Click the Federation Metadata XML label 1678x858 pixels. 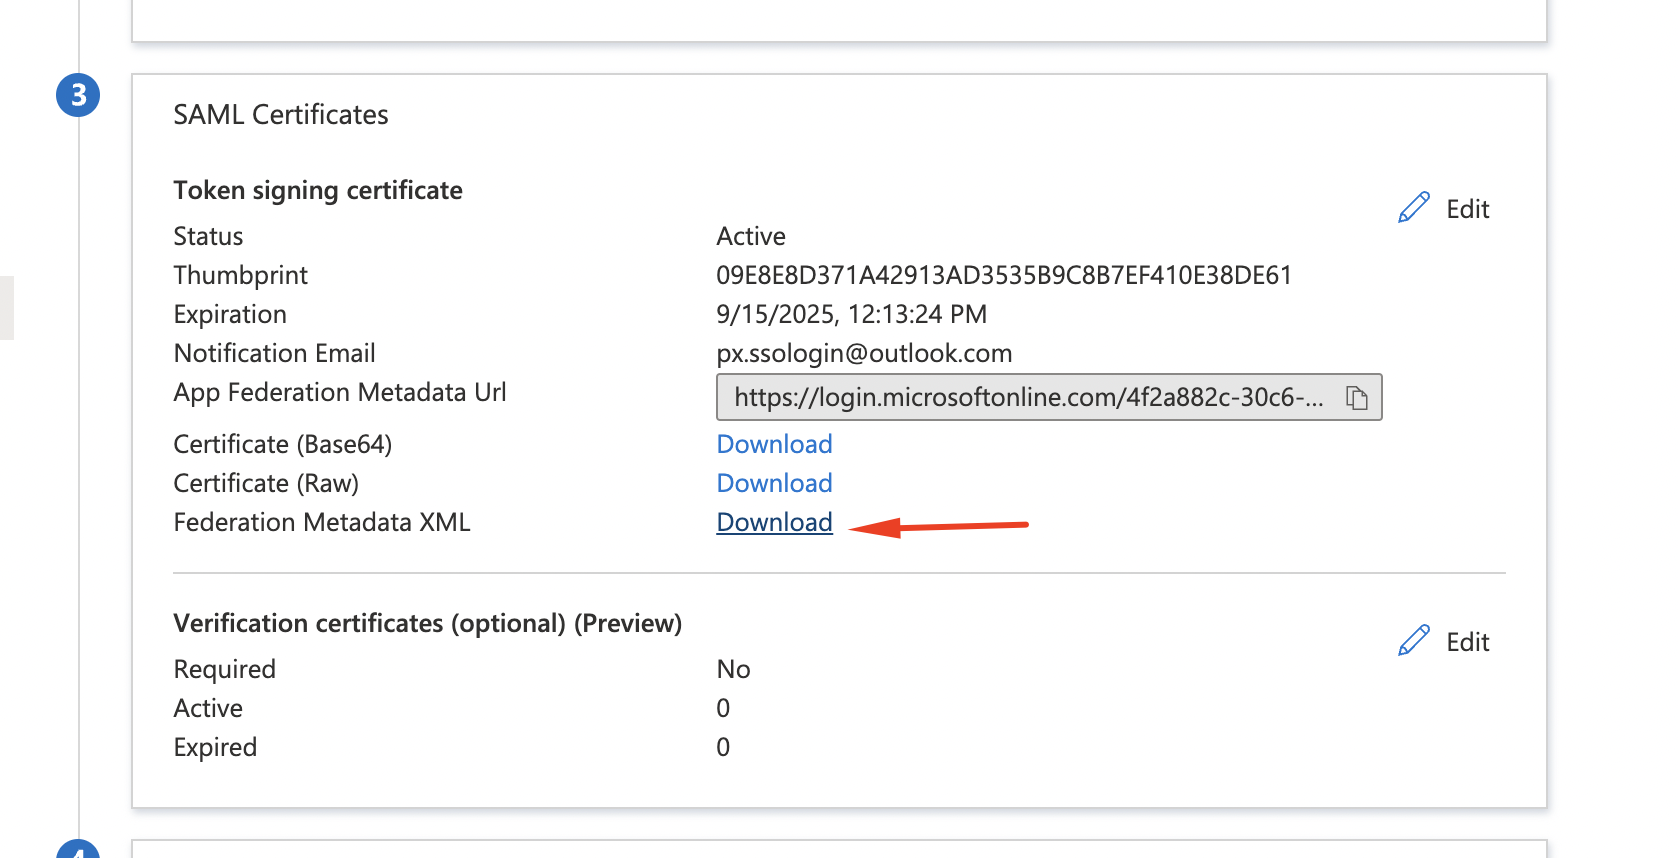pos(322,522)
